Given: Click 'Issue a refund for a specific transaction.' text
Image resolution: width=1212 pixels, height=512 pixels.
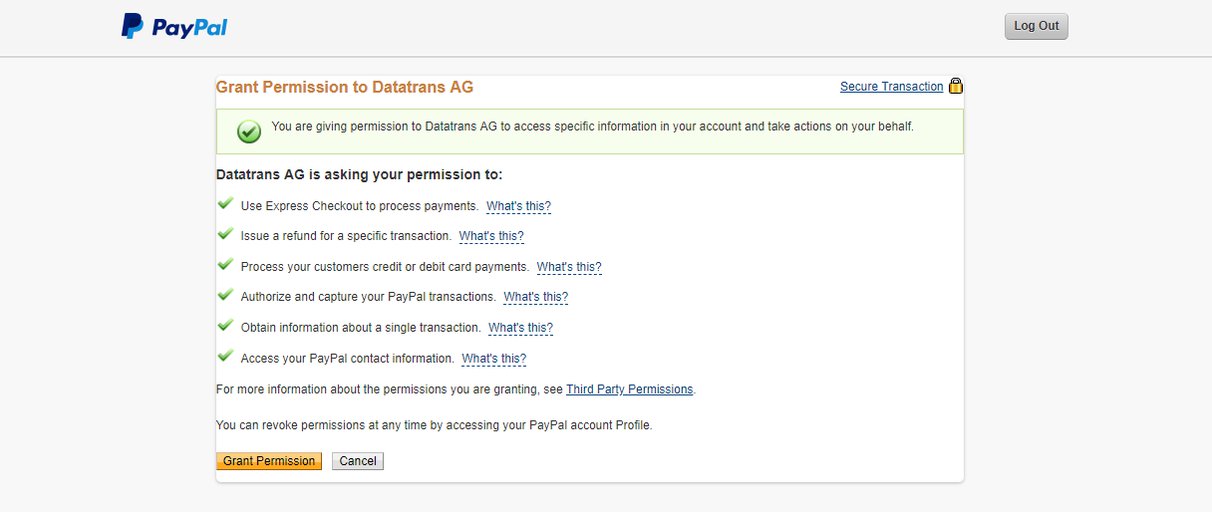Looking at the screenshot, I should point(346,236).
